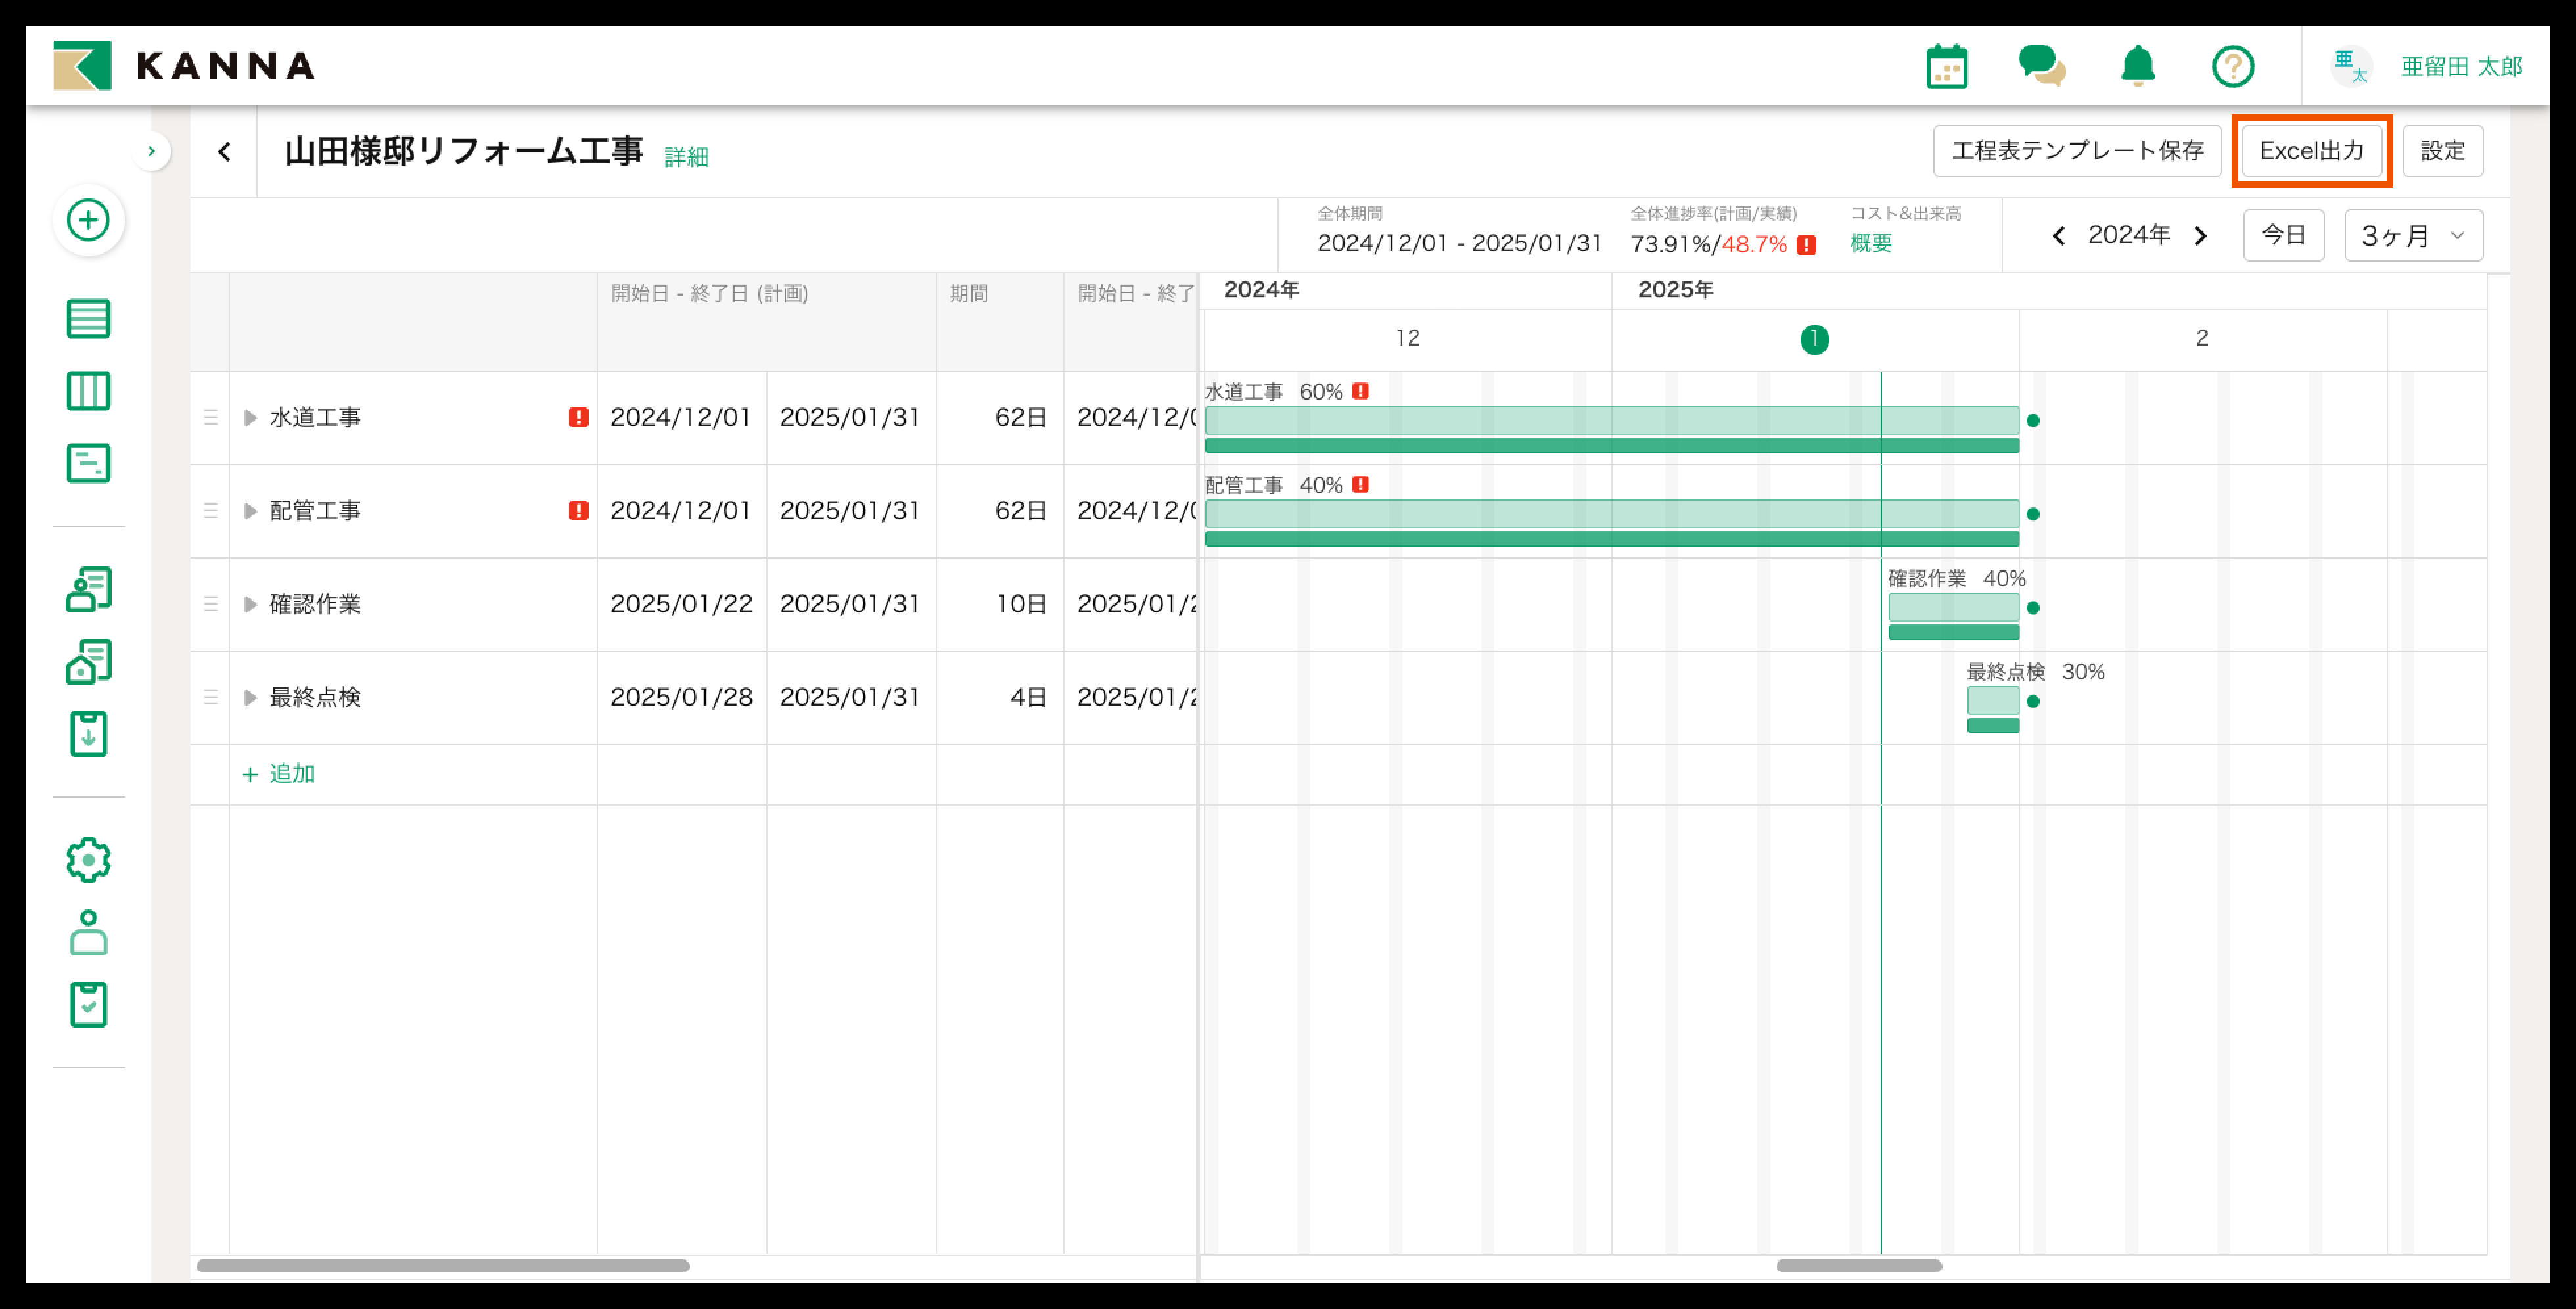Open the settings gear icon in sidebar
Image resolution: width=2576 pixels, height=1309 pixels.
coord(88,860)
